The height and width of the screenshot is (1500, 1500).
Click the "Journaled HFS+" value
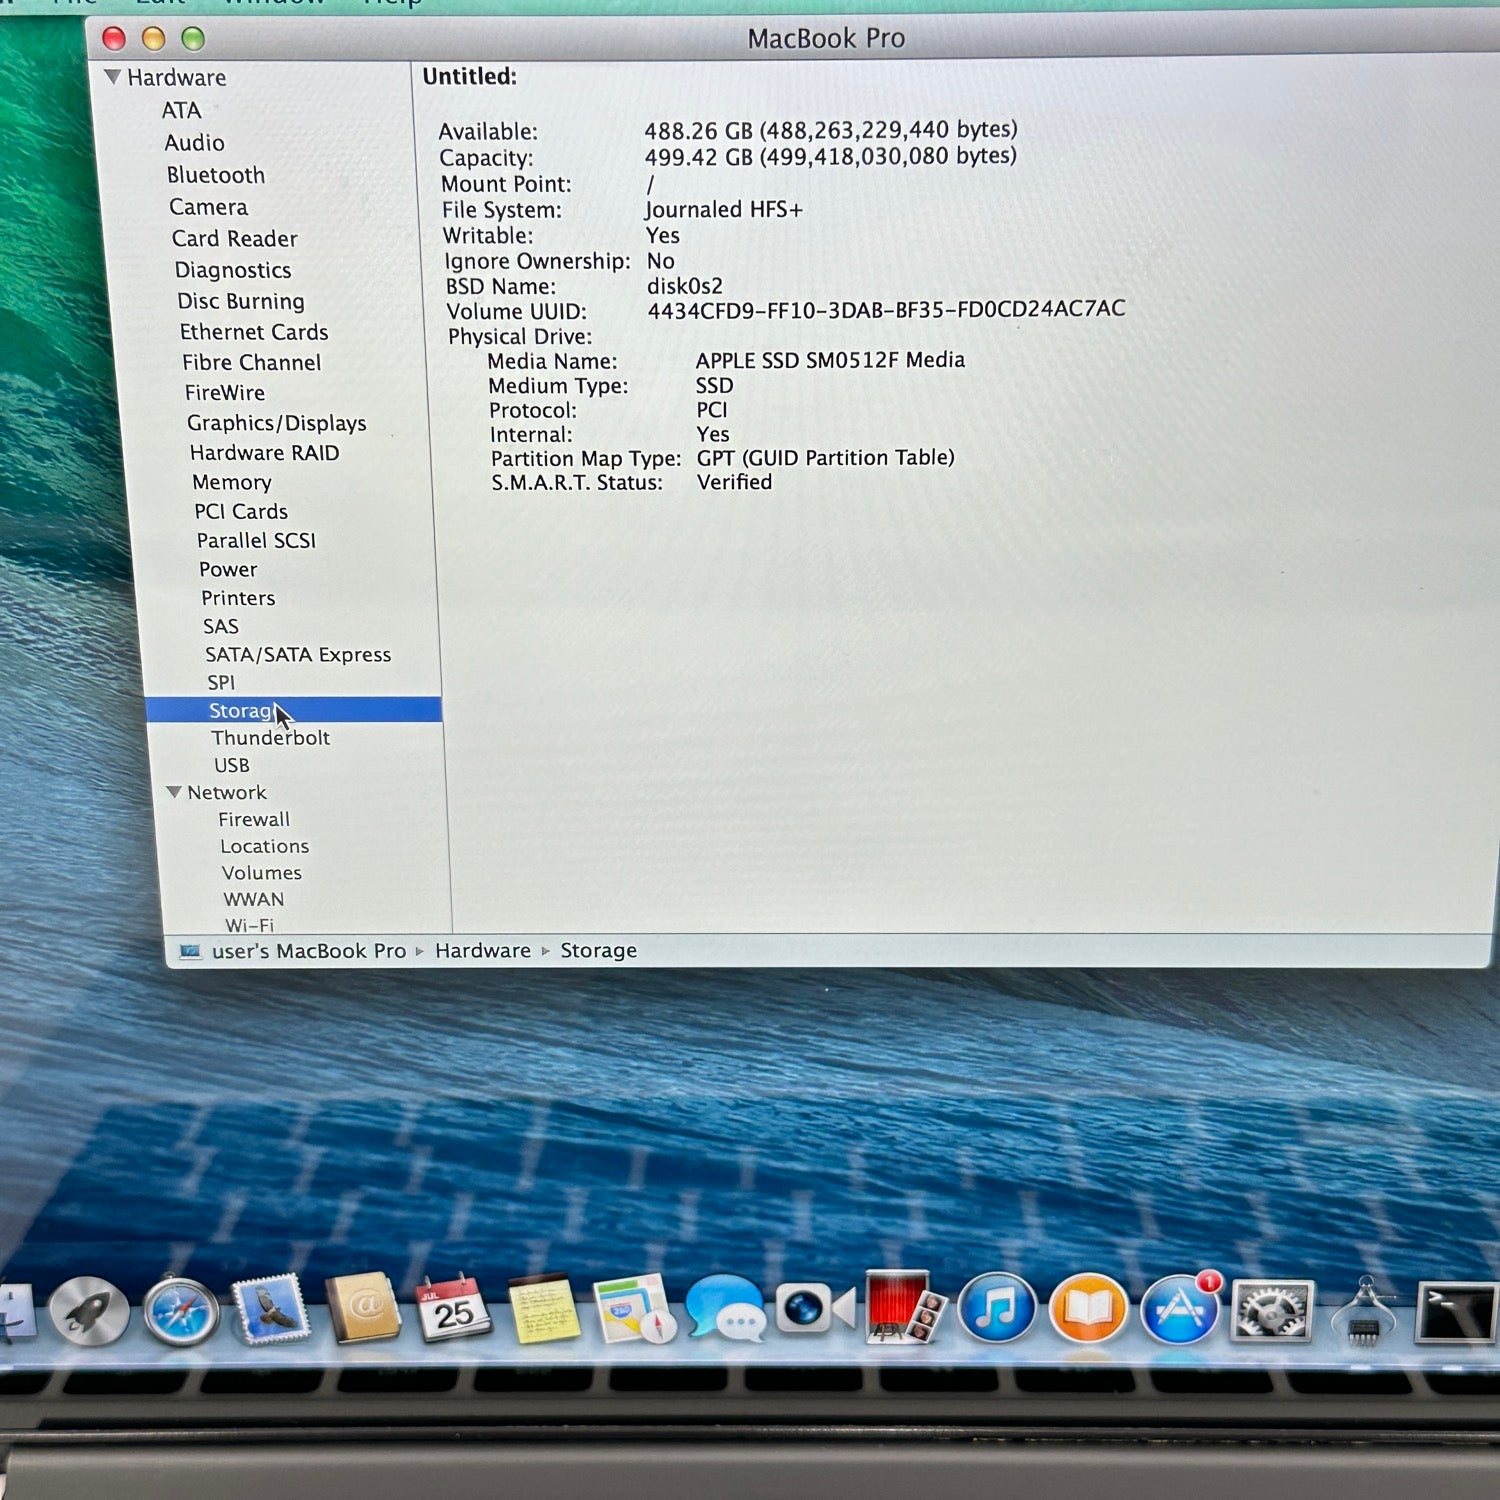723,210
